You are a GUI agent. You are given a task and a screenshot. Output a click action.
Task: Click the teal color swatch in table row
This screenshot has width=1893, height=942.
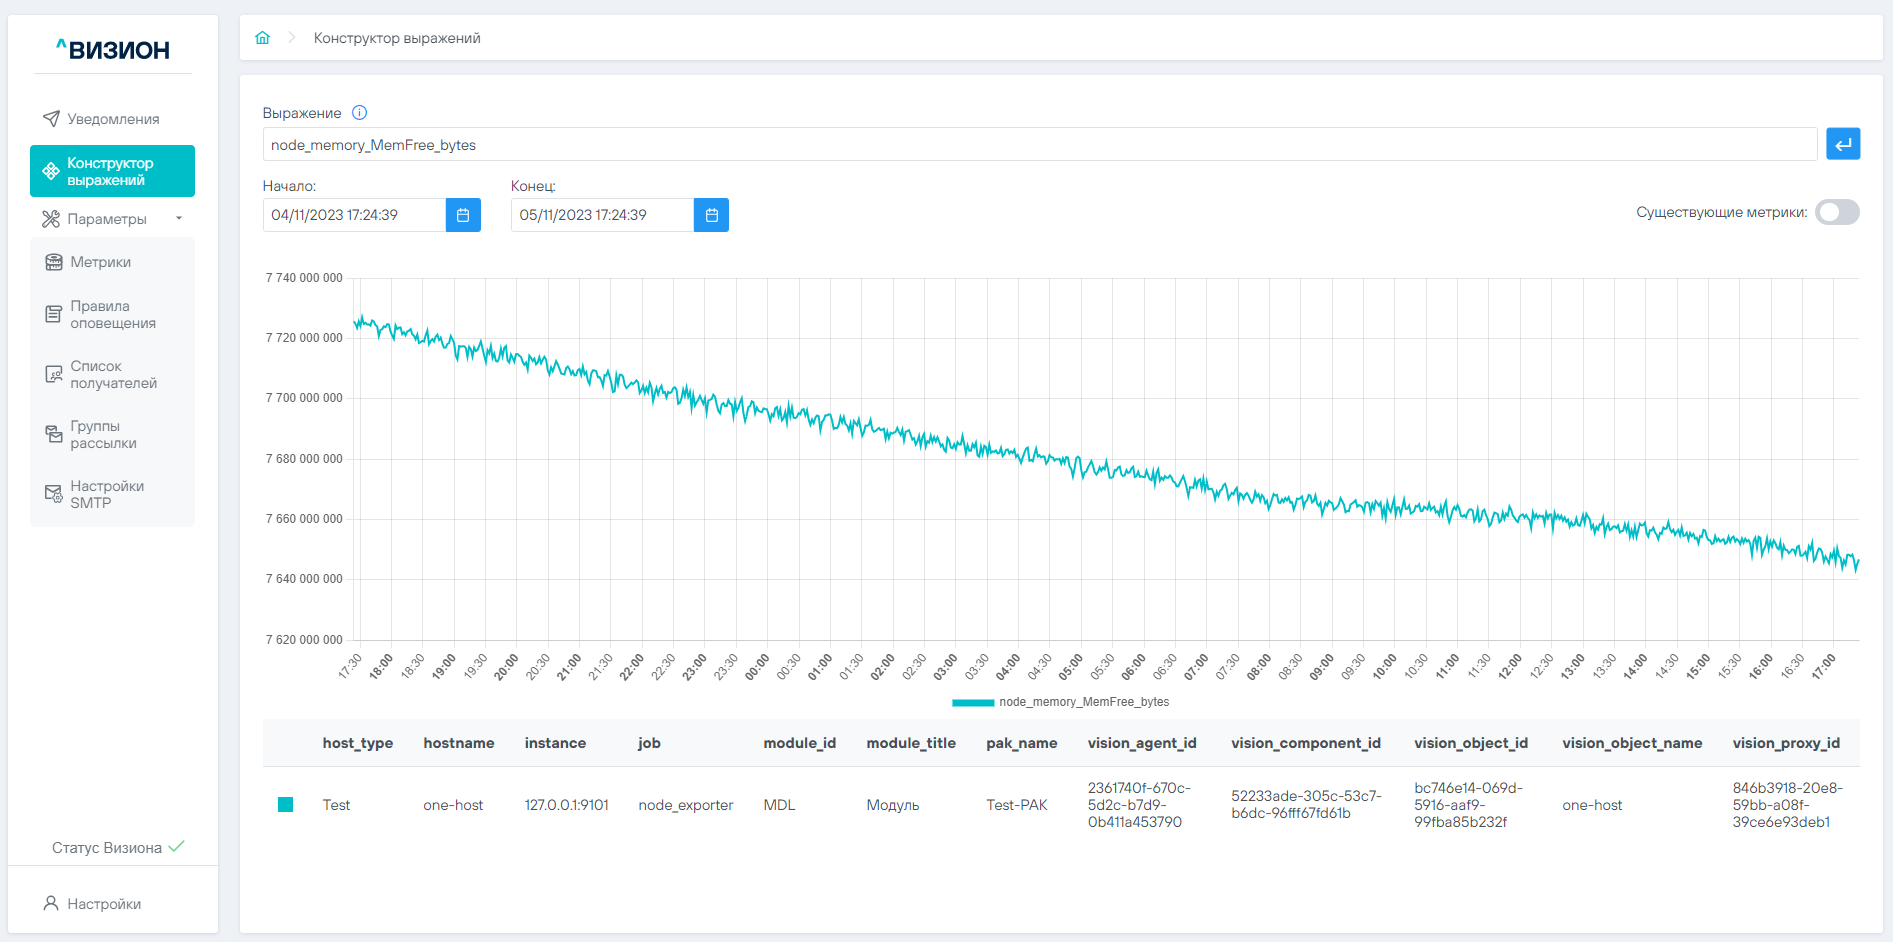pos(285,805)
